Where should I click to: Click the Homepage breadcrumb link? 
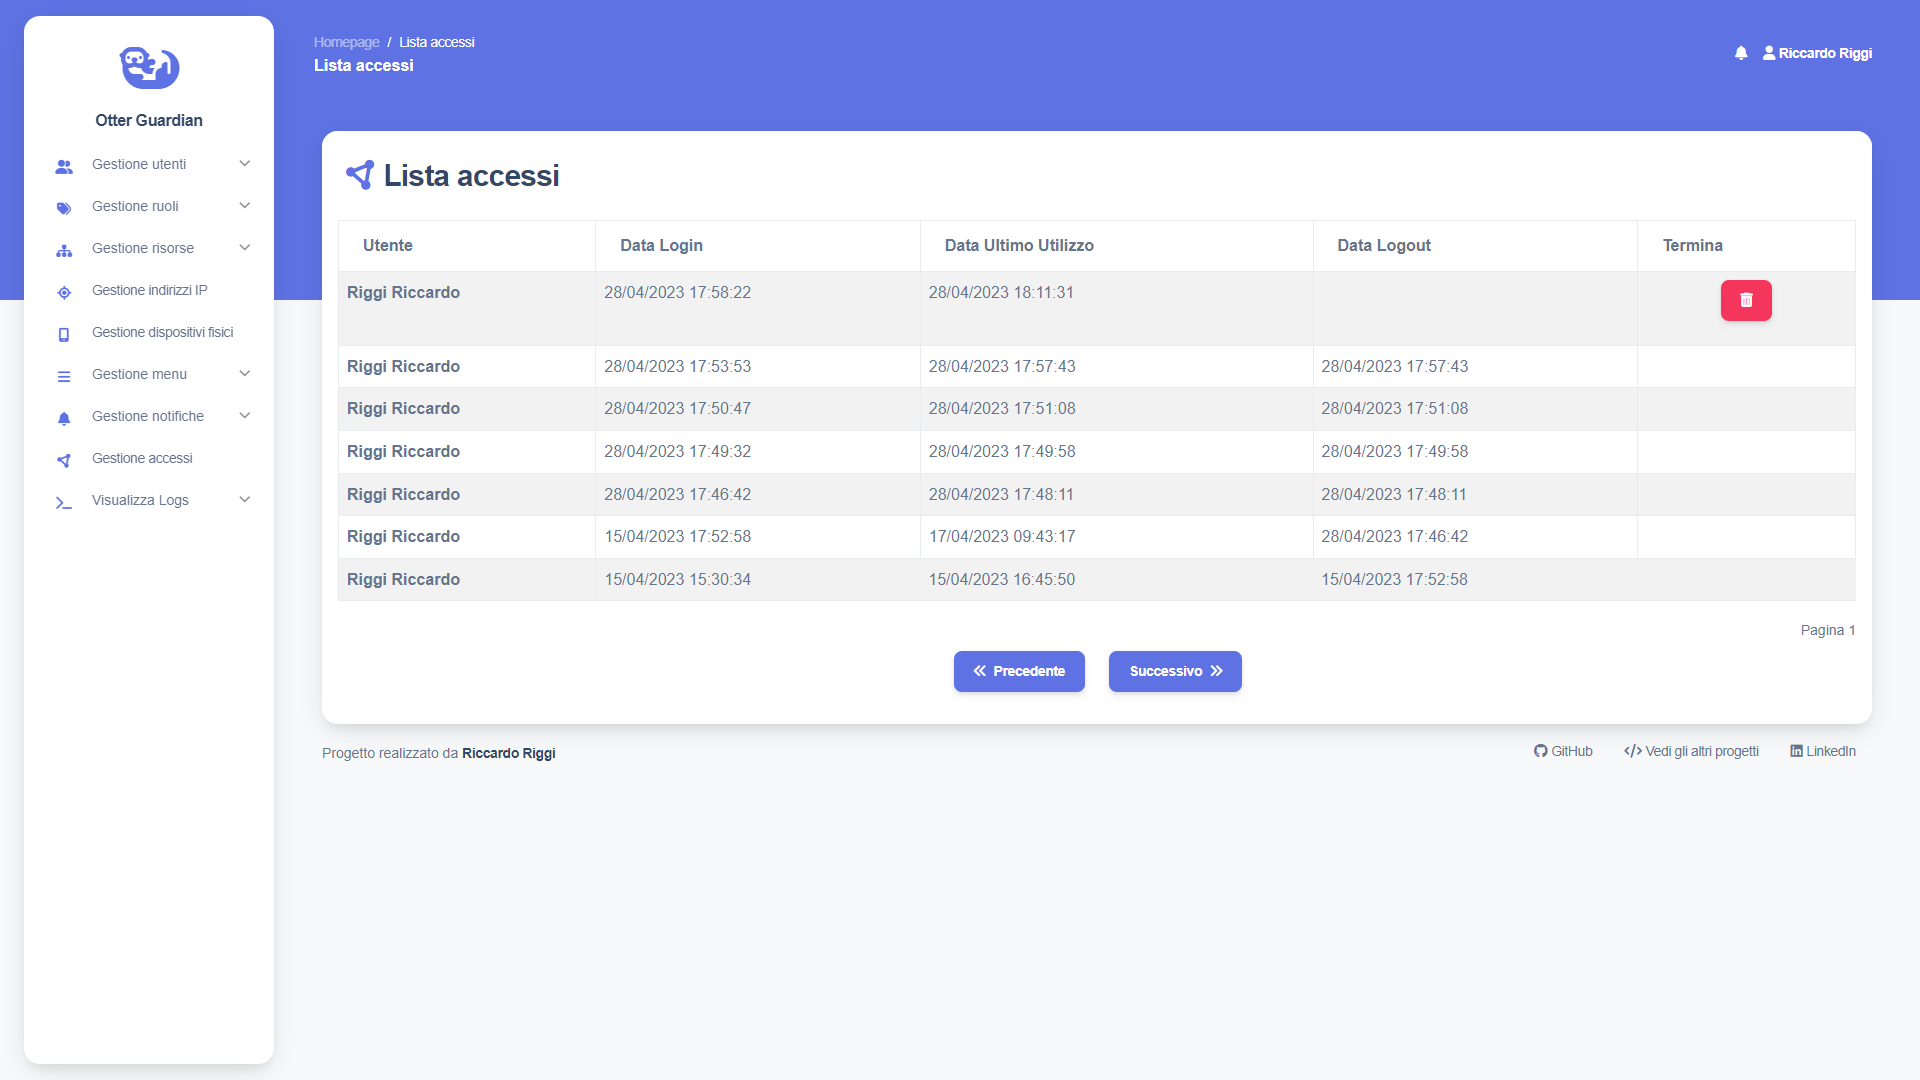[x=346, y=42]
